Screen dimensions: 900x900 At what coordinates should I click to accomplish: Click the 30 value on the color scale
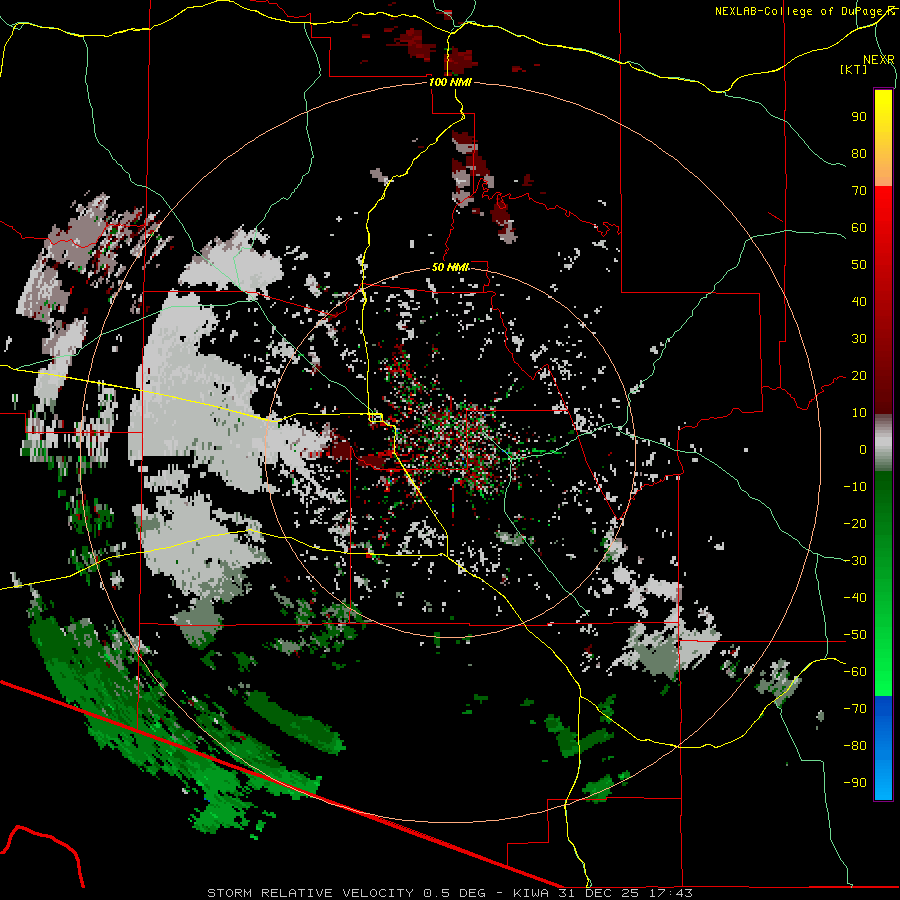859,339
